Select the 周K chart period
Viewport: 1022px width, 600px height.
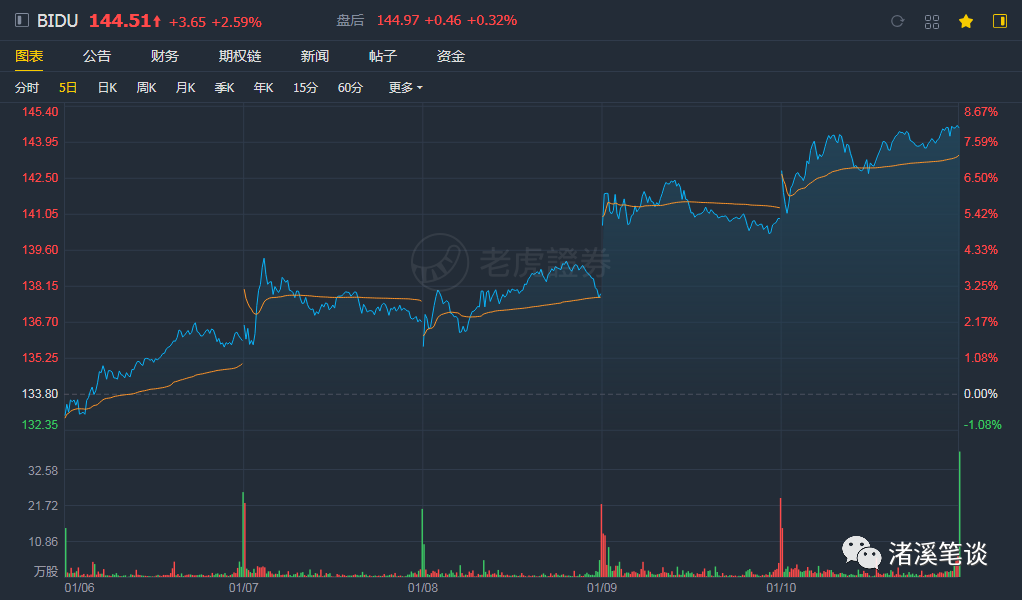pos(146,87)
